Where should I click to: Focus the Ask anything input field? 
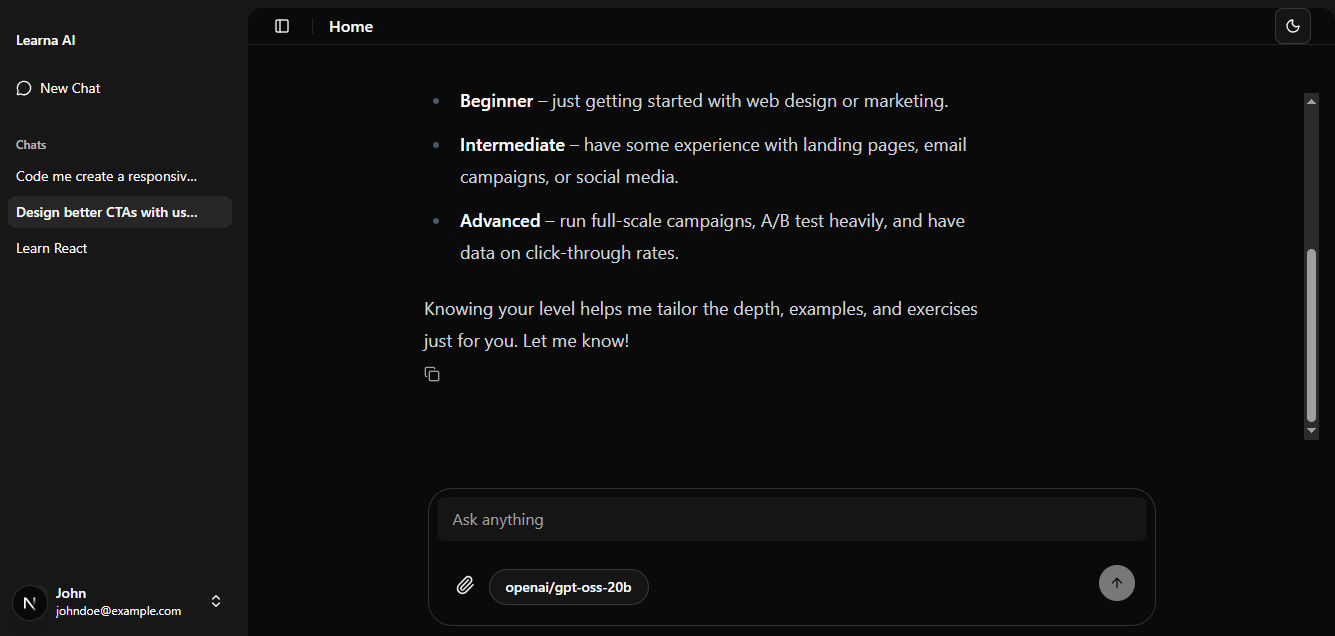792,519
